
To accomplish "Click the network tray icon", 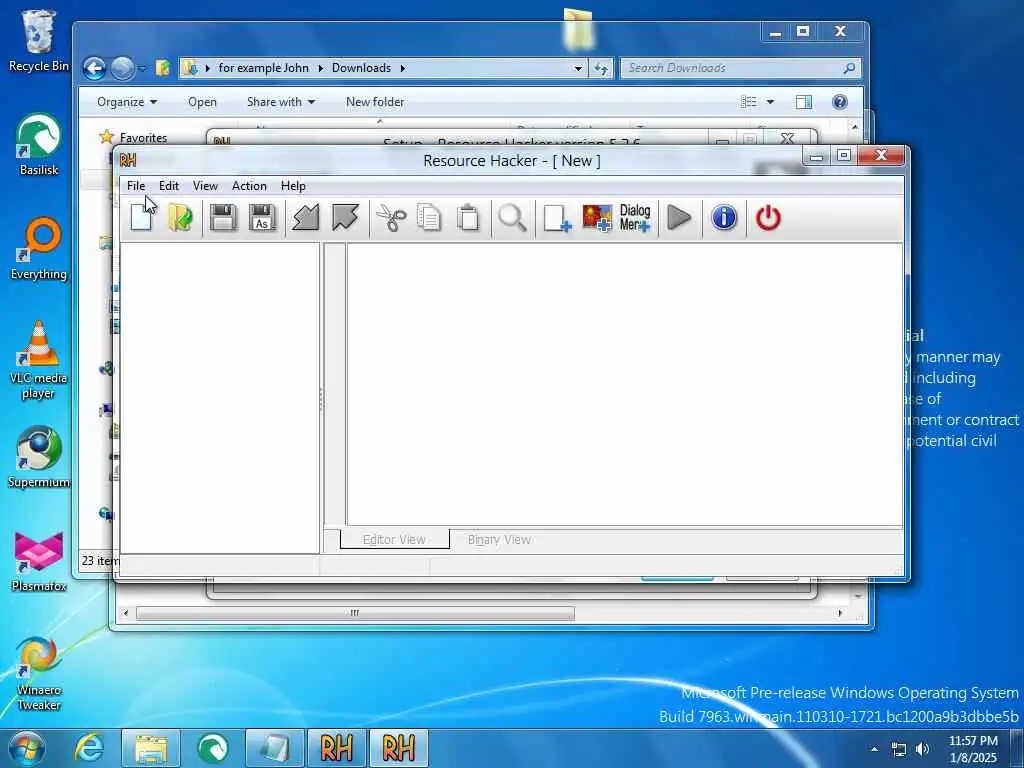I will pos(899,749).
